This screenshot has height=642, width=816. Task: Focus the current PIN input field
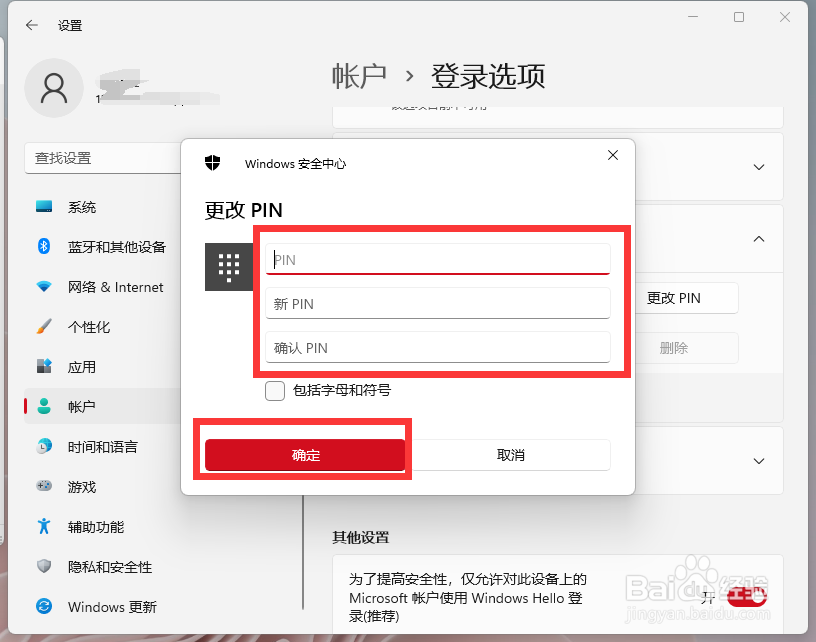pyautogui.click(x=438, y=259)
